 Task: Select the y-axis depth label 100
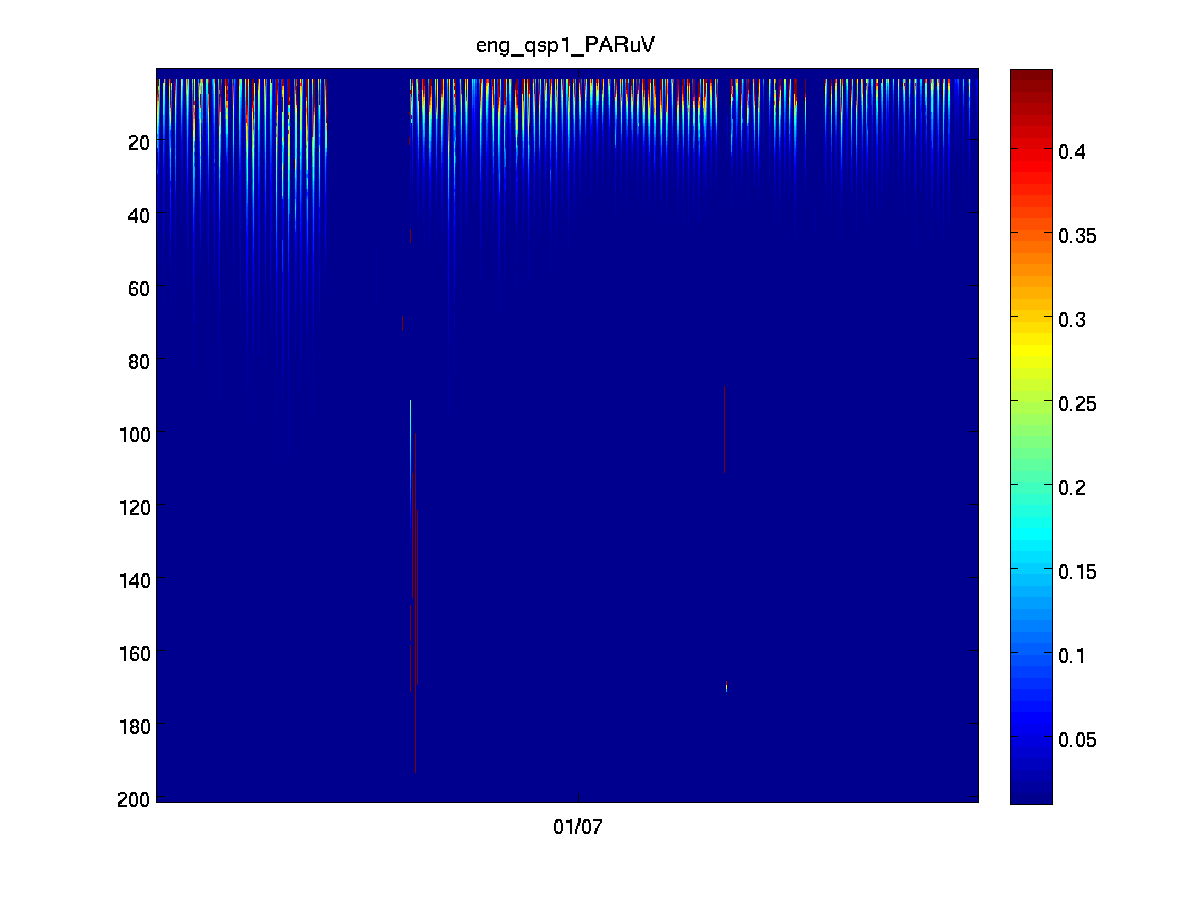[x=134, y=434]
